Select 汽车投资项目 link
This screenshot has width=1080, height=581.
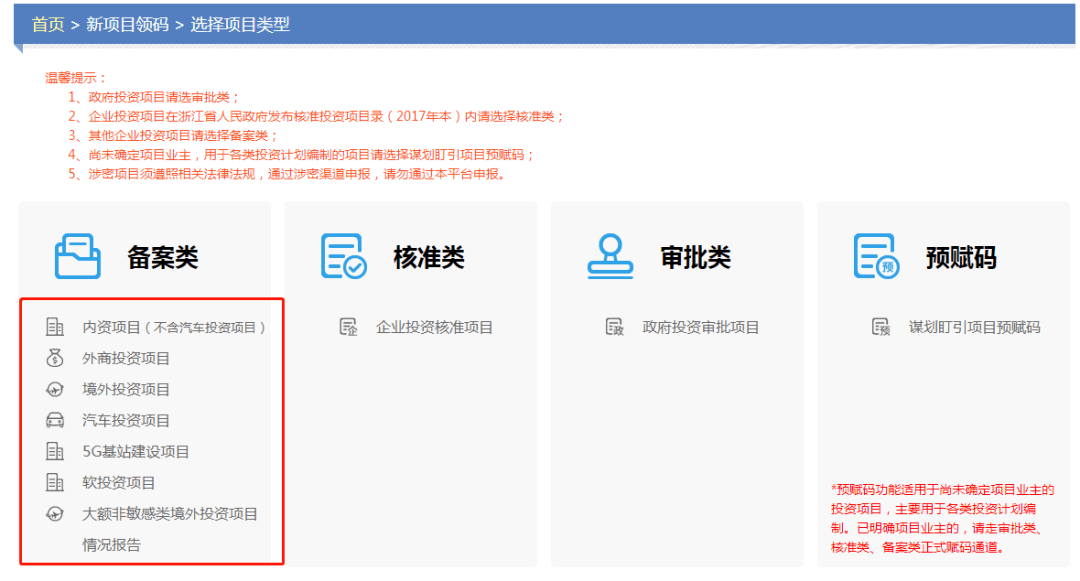(x=126, y=421)
